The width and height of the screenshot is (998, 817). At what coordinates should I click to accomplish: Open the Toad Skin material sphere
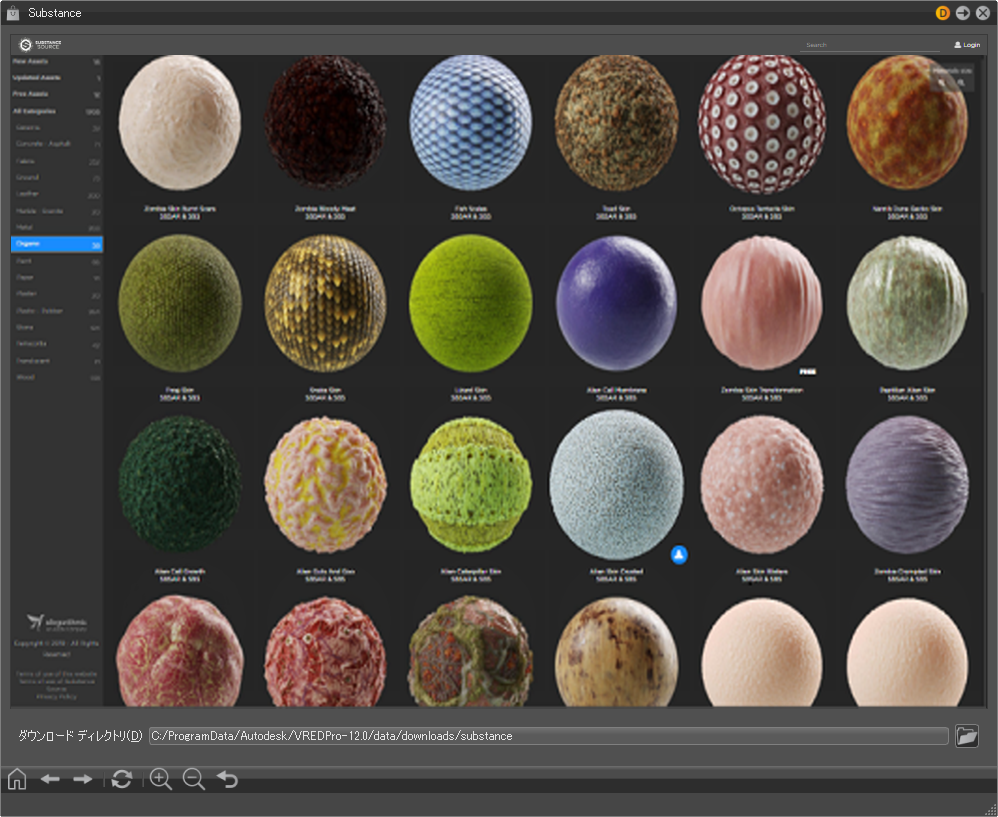pyautogui.click(x=616, y=123)
